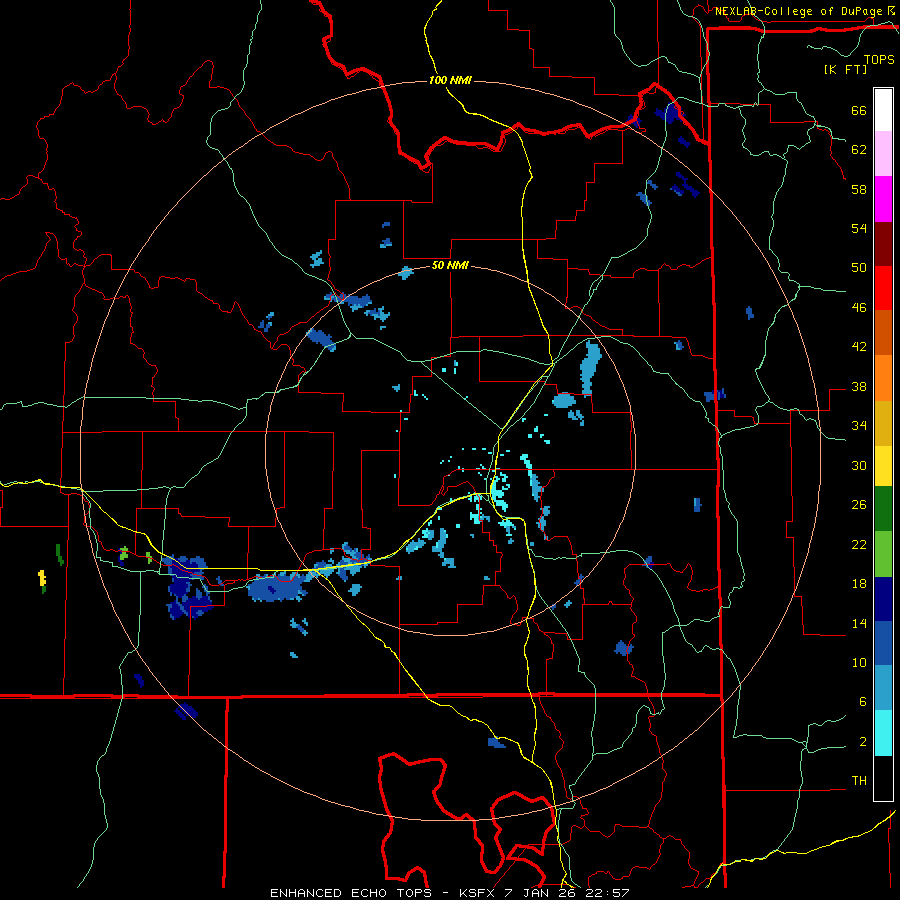Viewport: 900px width, 900px height.
Task: Click the bright red 50 kft legend swatch
Action: click(883, 288)
